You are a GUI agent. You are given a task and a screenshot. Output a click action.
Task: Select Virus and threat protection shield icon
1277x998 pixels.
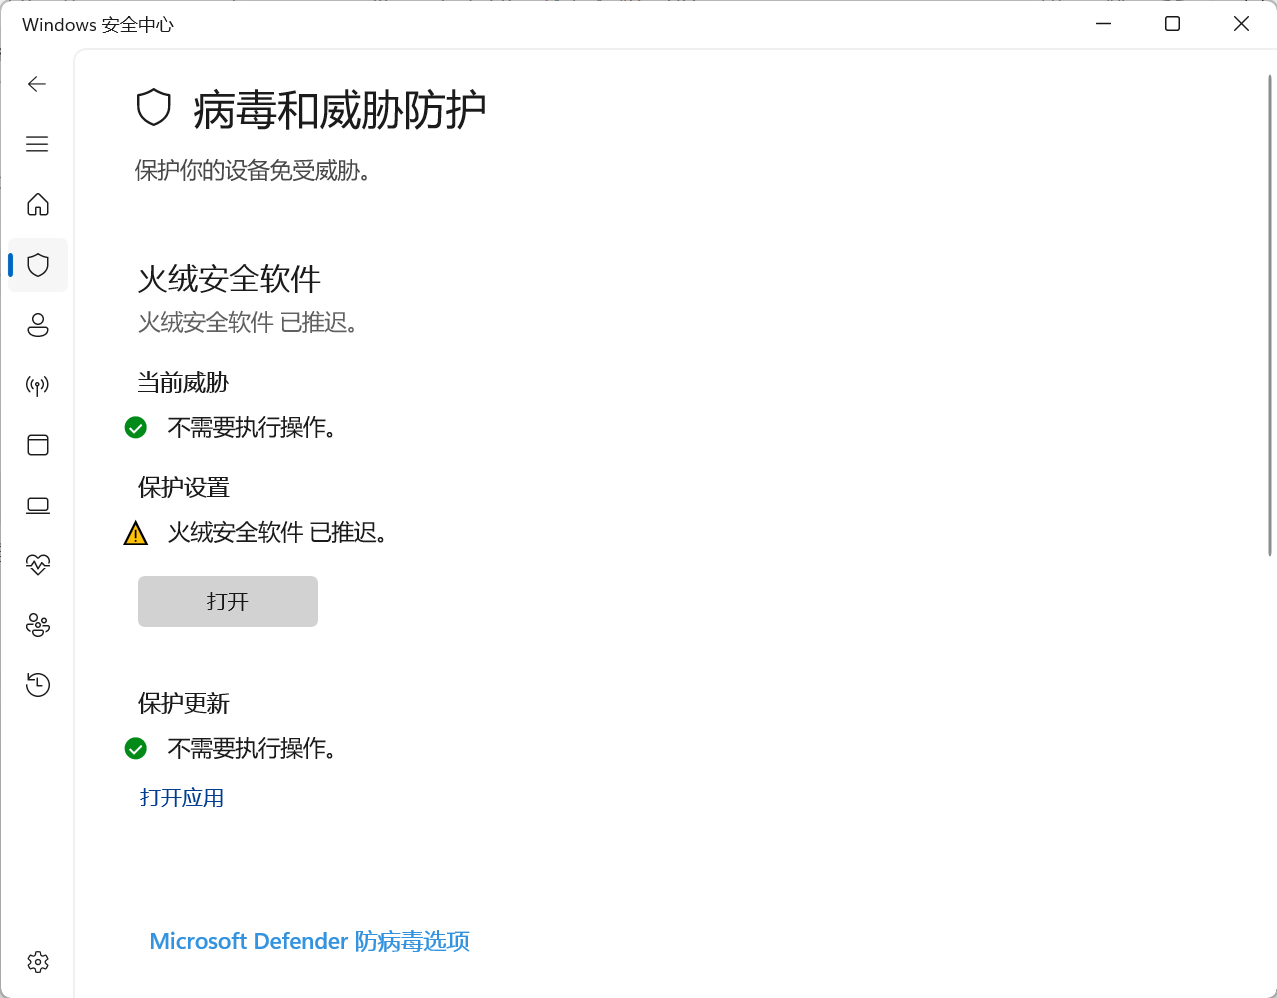coord(38,265)
